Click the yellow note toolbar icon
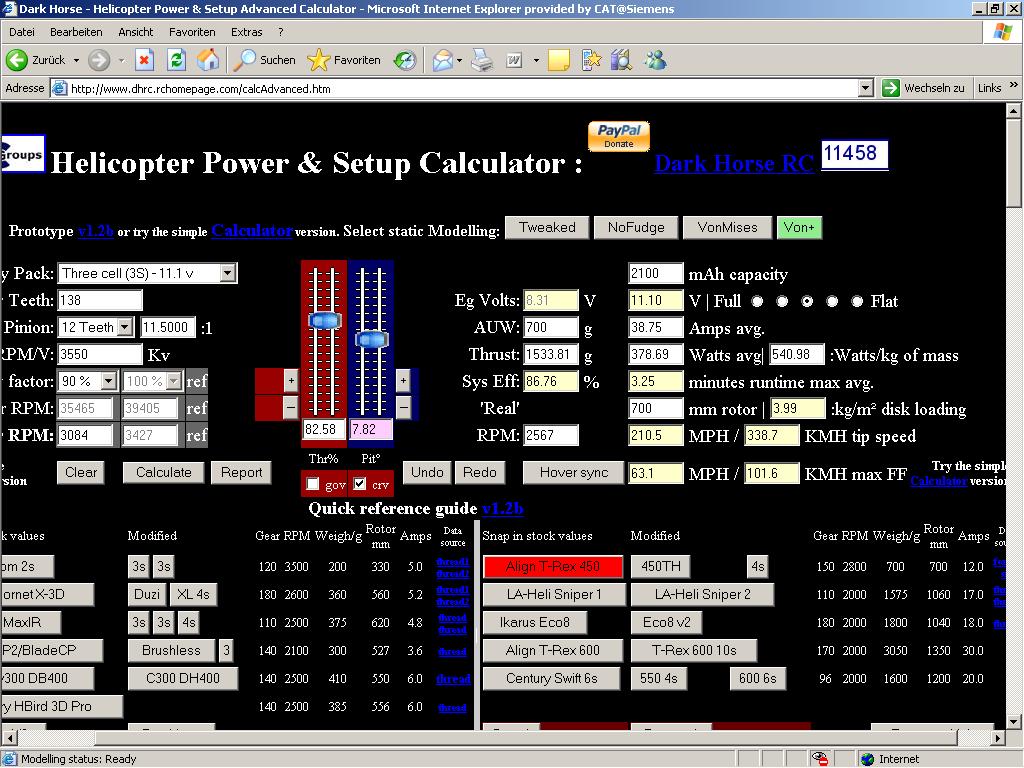Viewport: 1024px width, 768px height. 559,60
